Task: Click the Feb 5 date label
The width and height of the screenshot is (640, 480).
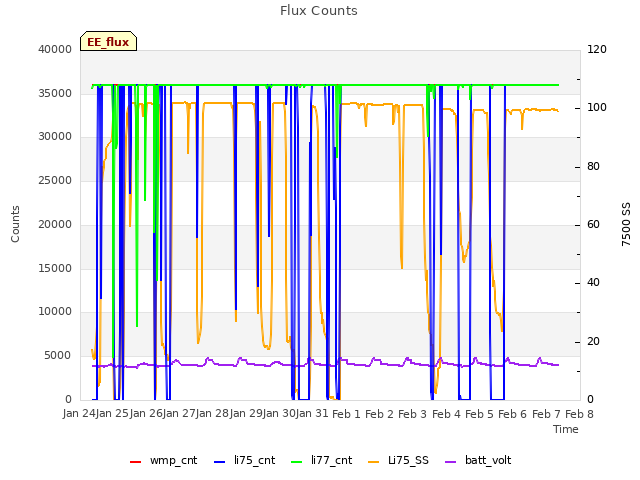Action: [x=479, y=415]
